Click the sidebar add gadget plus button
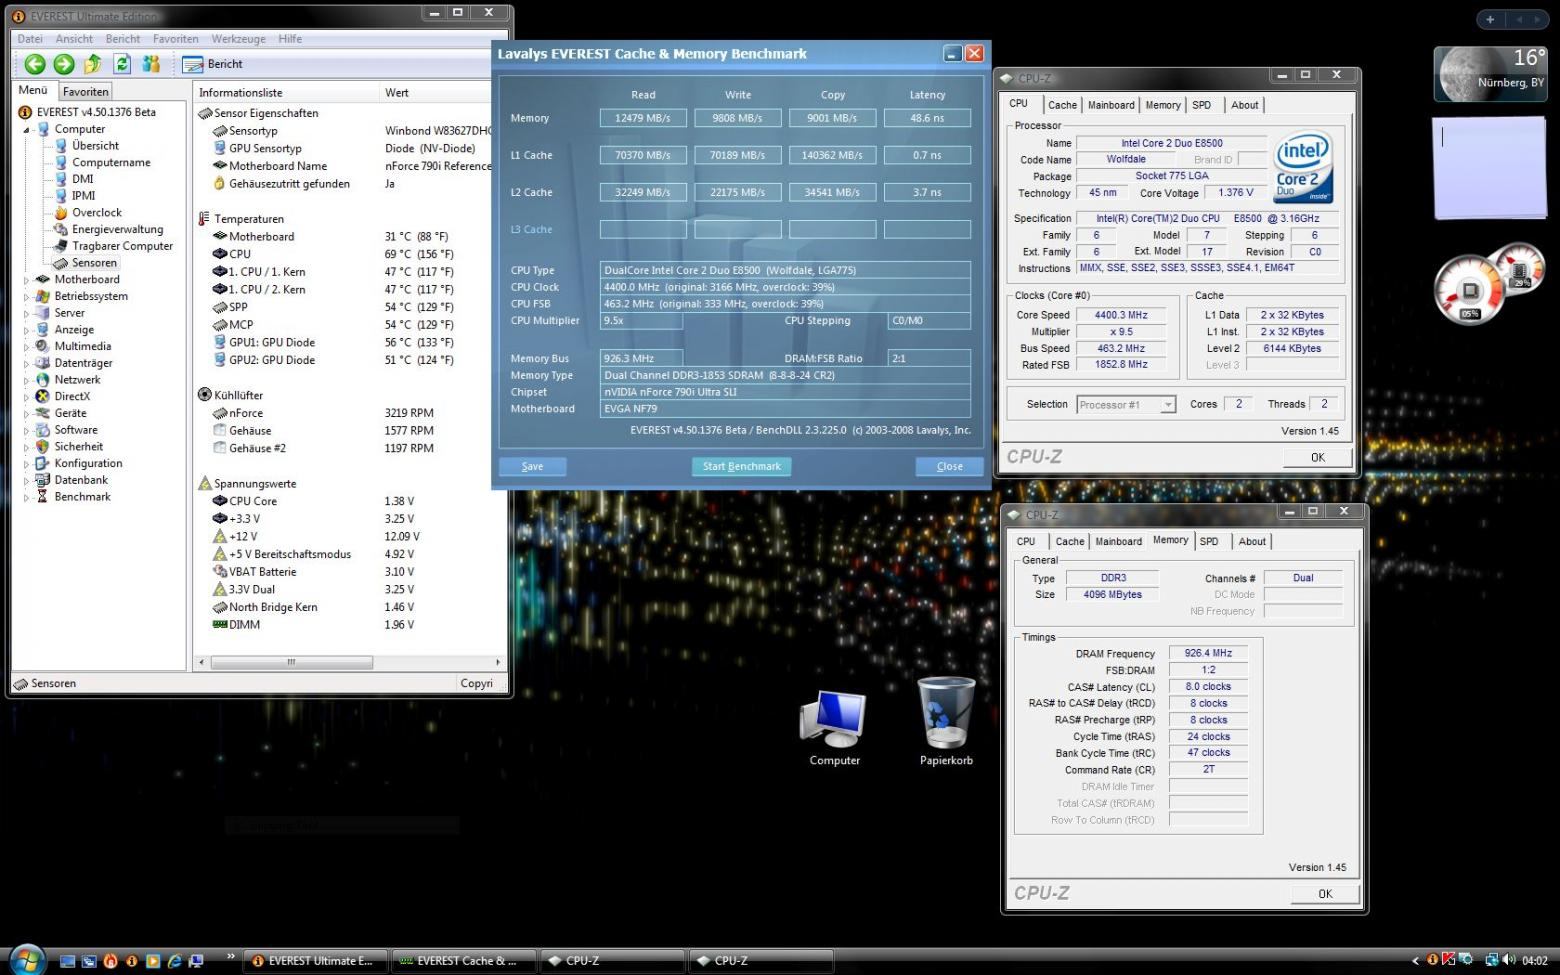This screenshot has height=975, width=1560. 1490,19
